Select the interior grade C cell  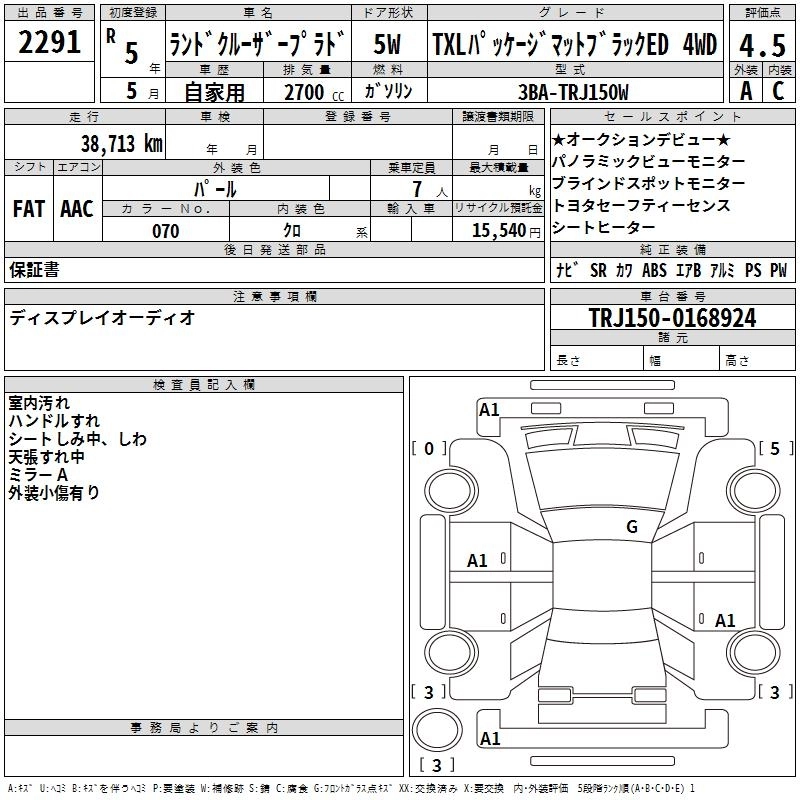[779, 91]
